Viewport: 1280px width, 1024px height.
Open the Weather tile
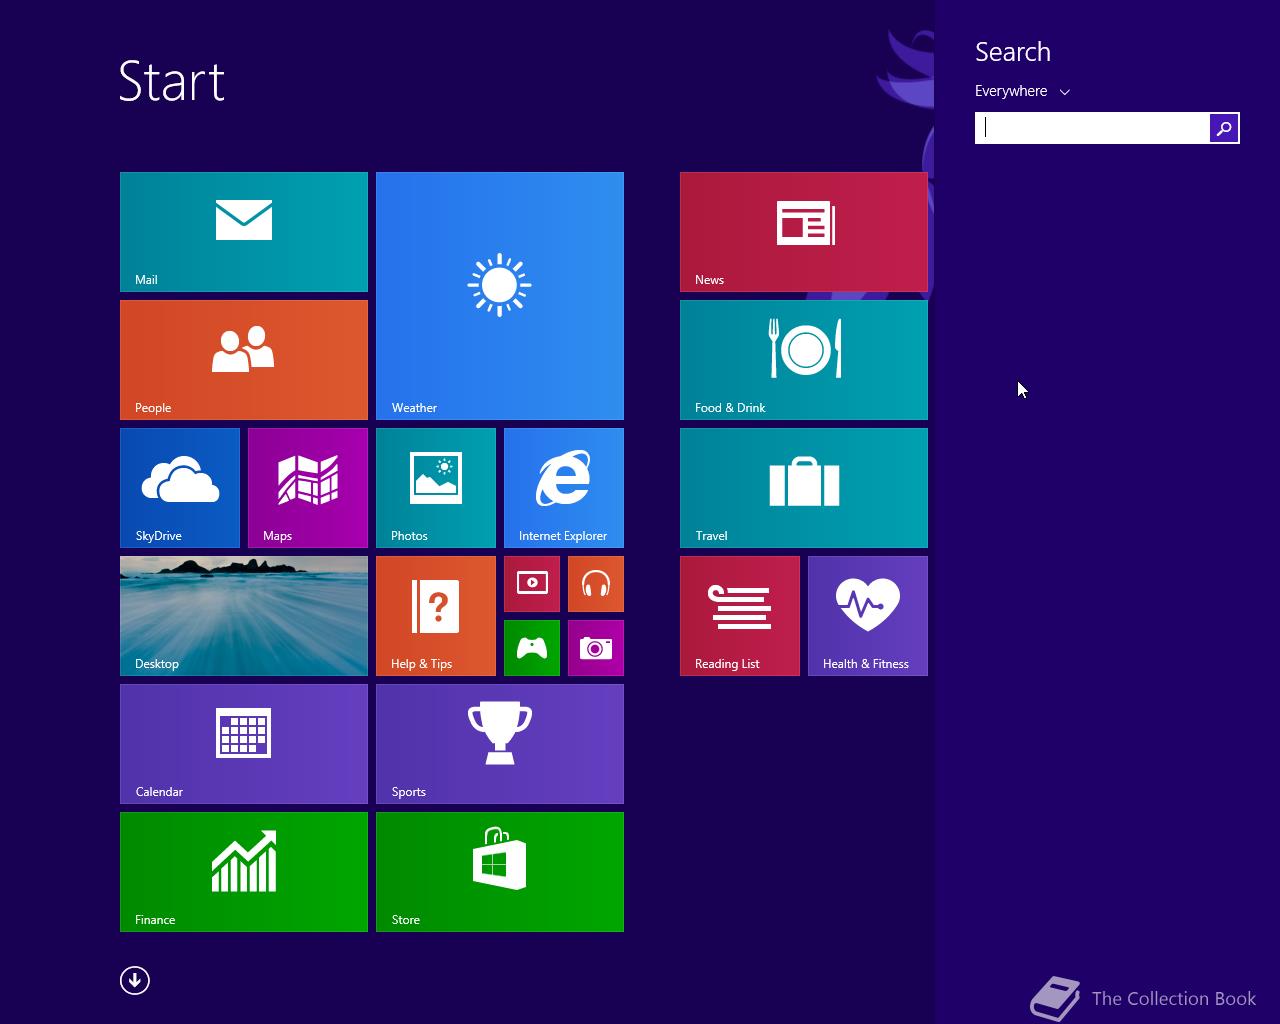[x=500, y=296]
